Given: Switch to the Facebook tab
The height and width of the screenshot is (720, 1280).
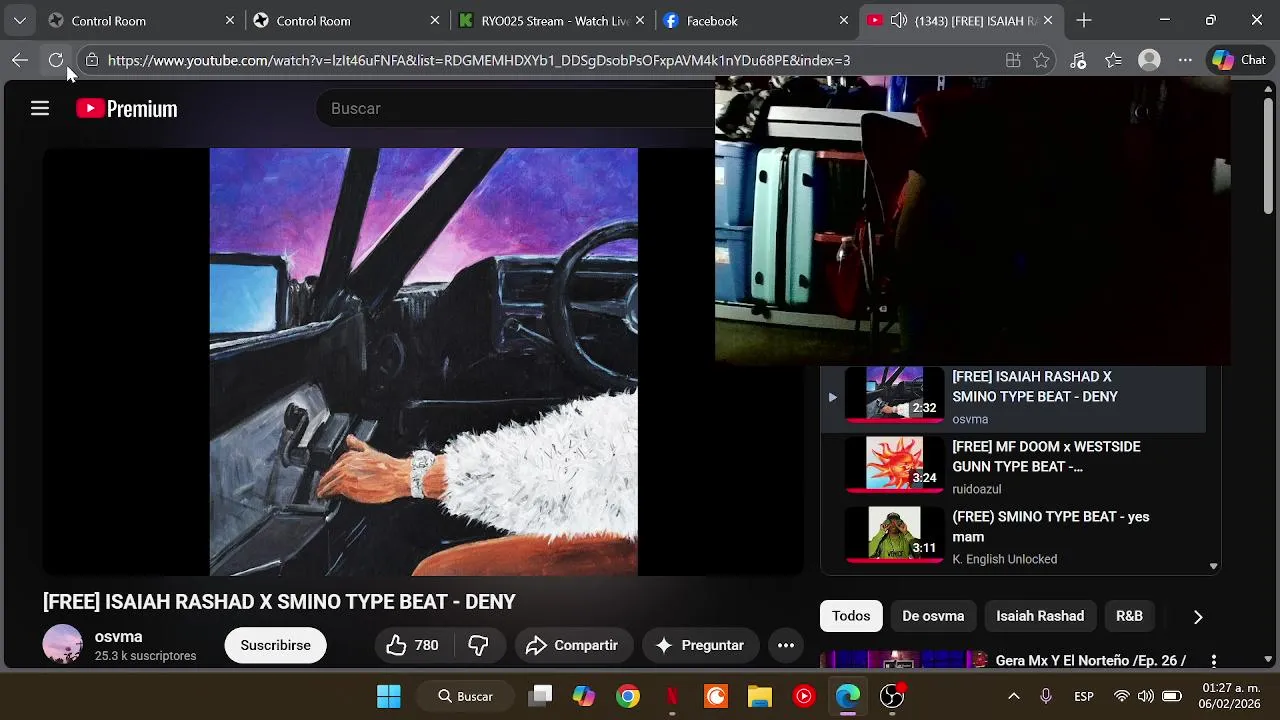Looking at the screenshot, I should (757, 20).
